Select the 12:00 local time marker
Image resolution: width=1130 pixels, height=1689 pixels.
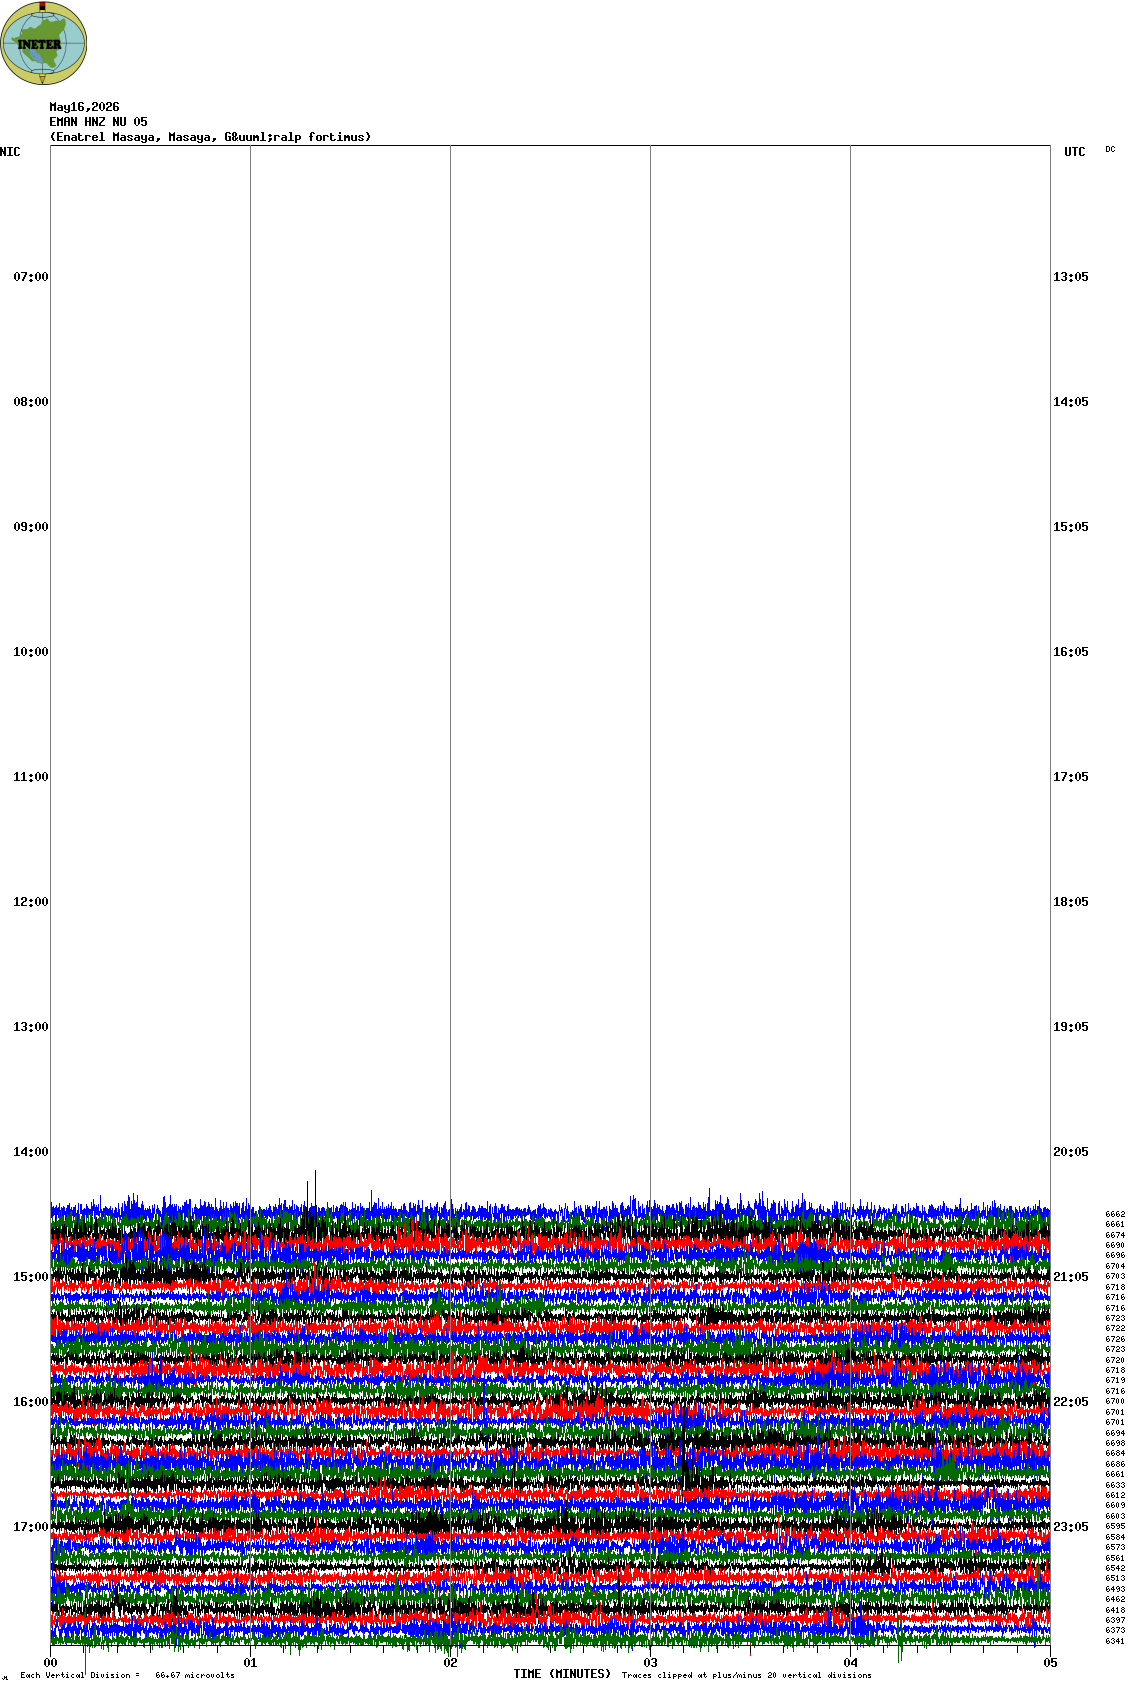click(30, 902)
